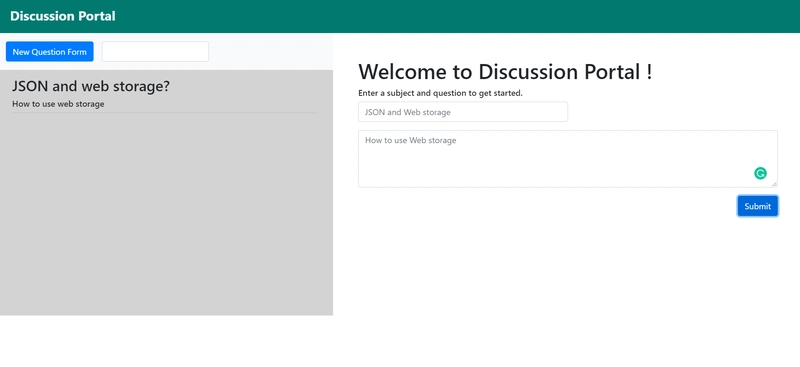
Task: Open the New Question Form
Action: pos(49,52)
